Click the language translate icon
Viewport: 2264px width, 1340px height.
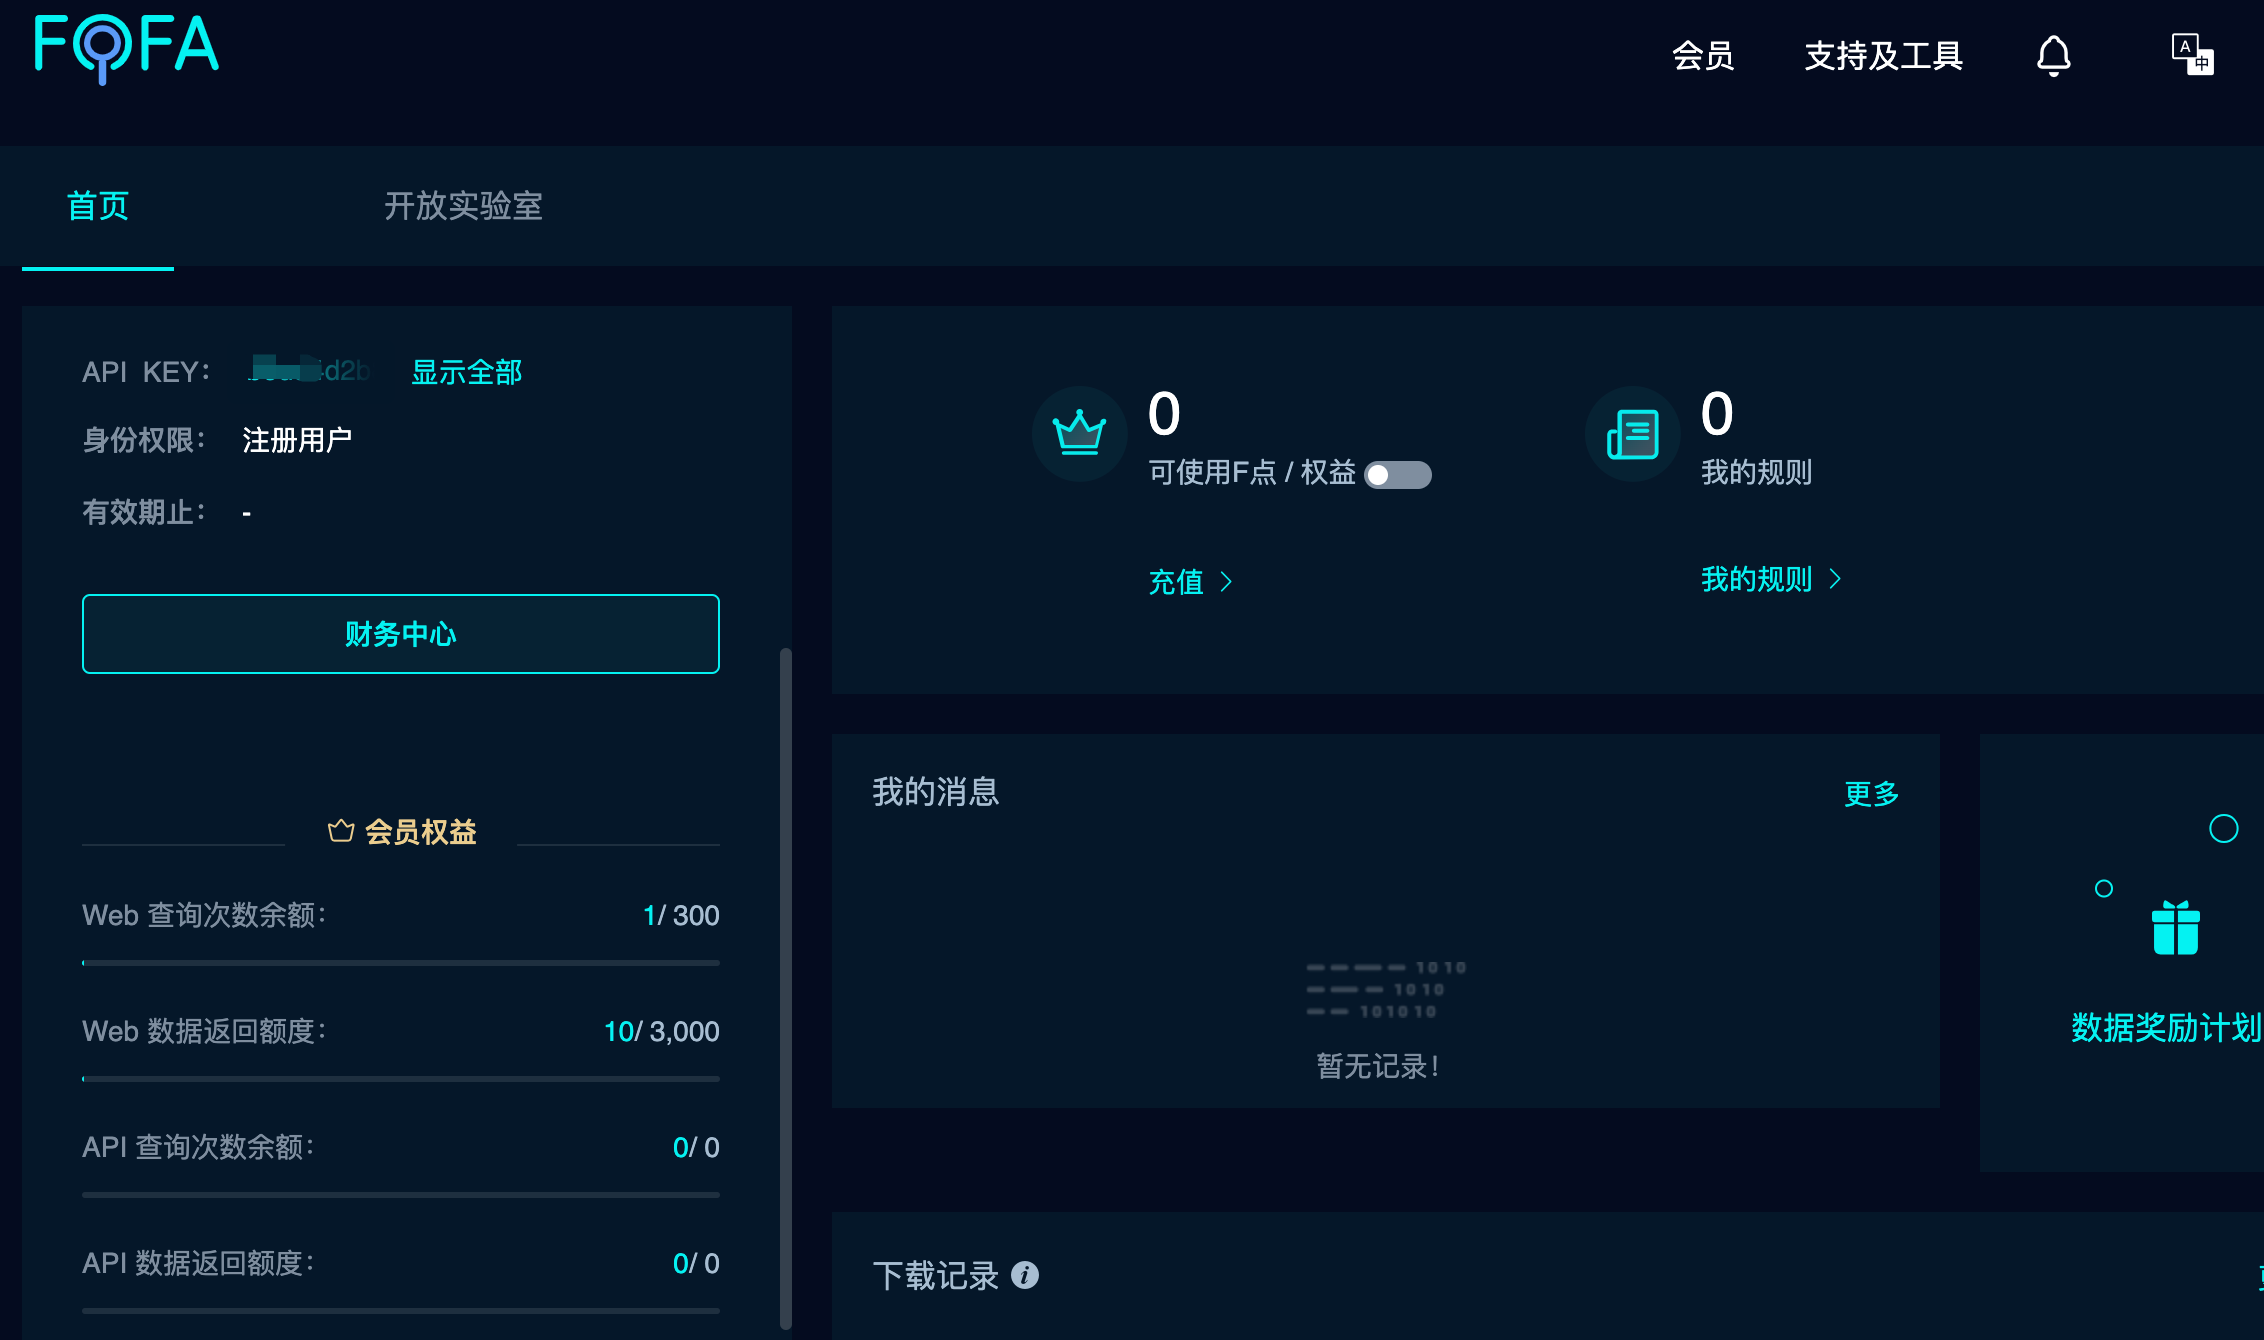2192,54
